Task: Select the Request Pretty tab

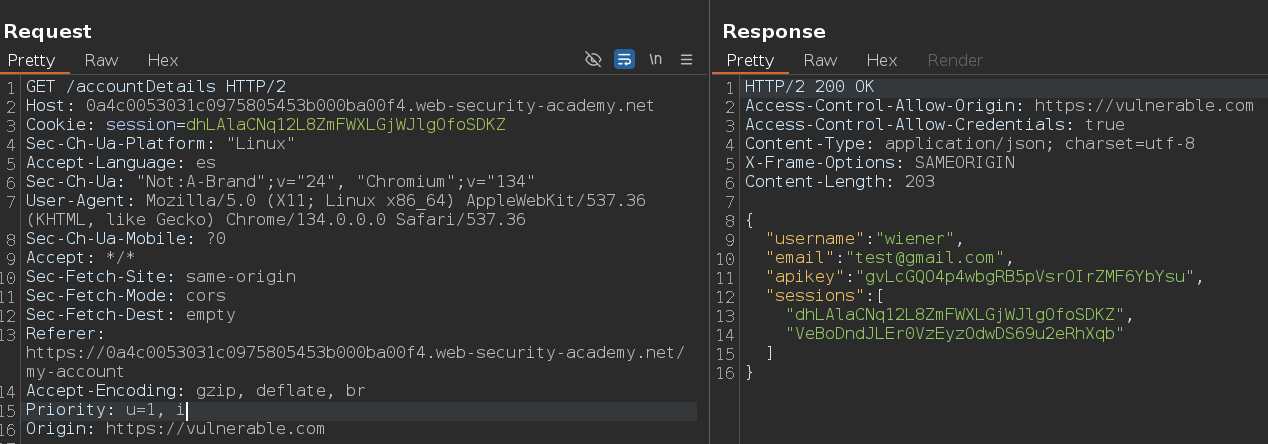Action: point(32,60)
